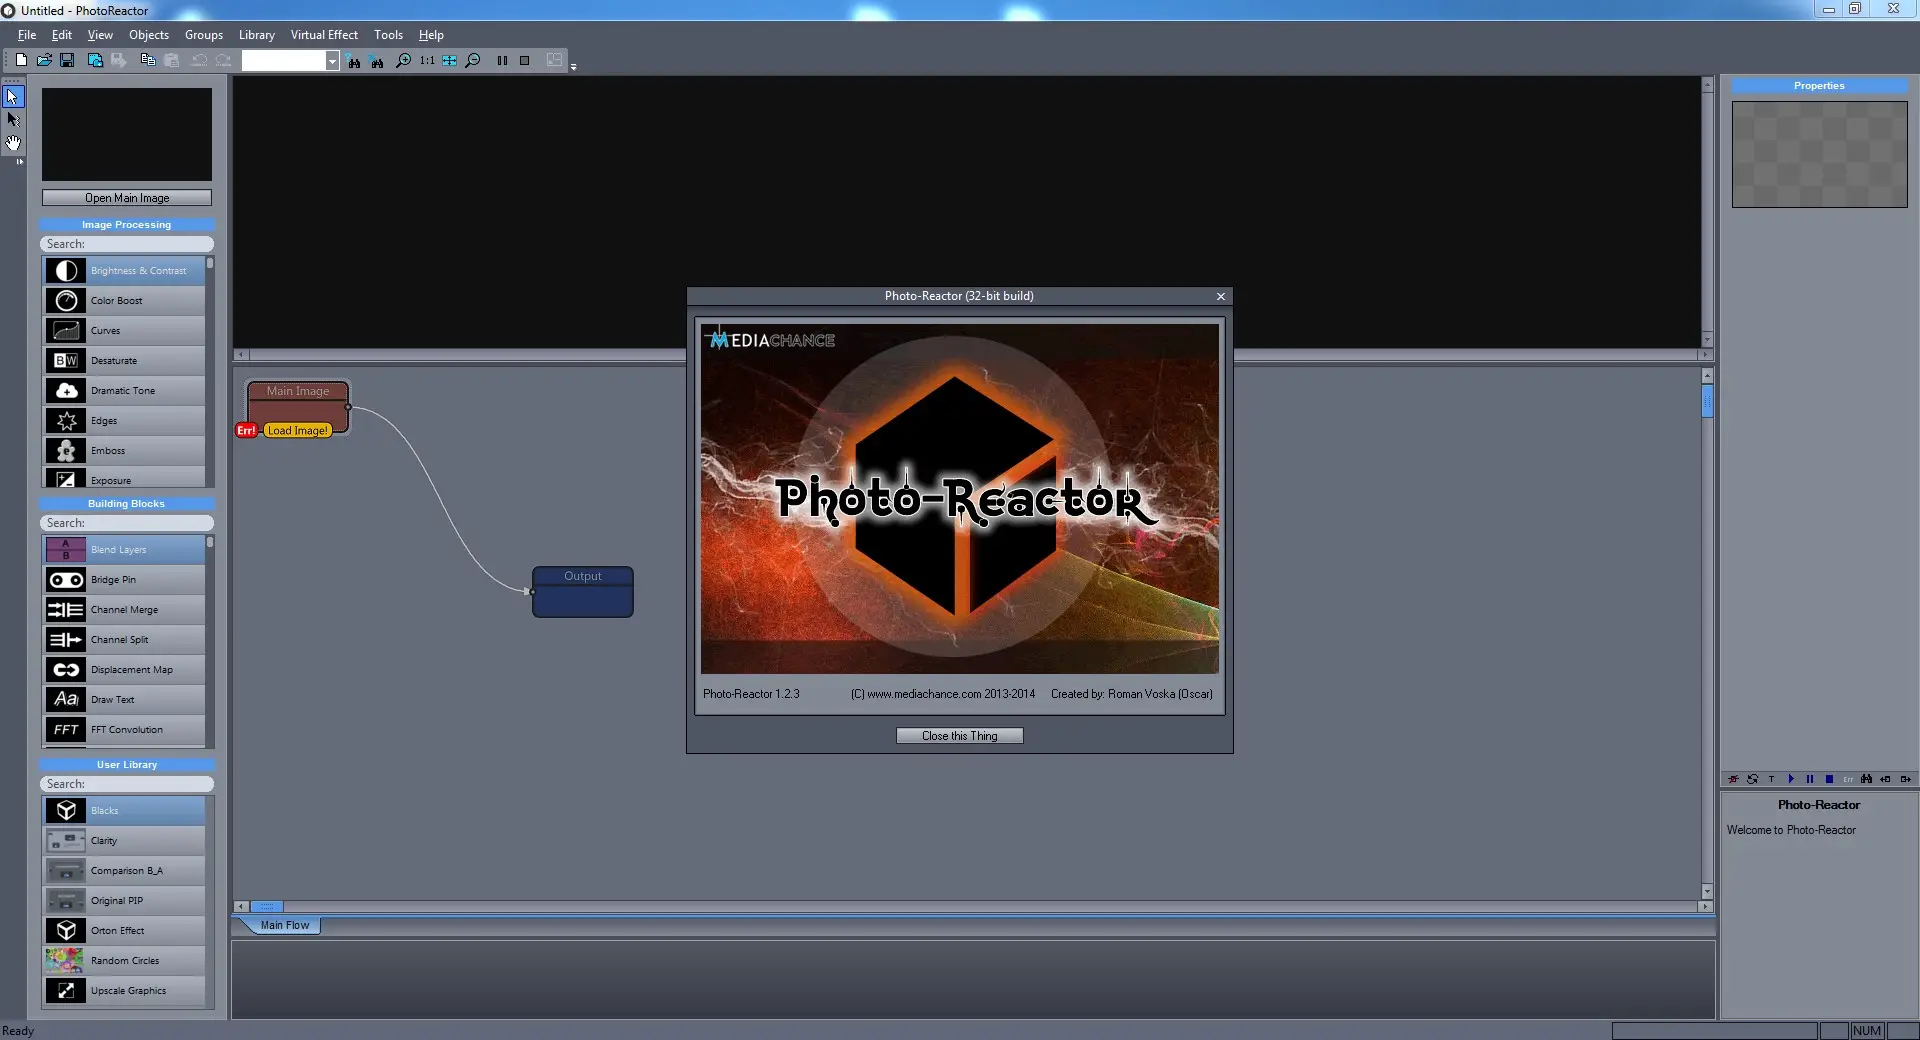Click the Open folder toolbar icon
1920x1040 pixels.
[x=44, y=60]
